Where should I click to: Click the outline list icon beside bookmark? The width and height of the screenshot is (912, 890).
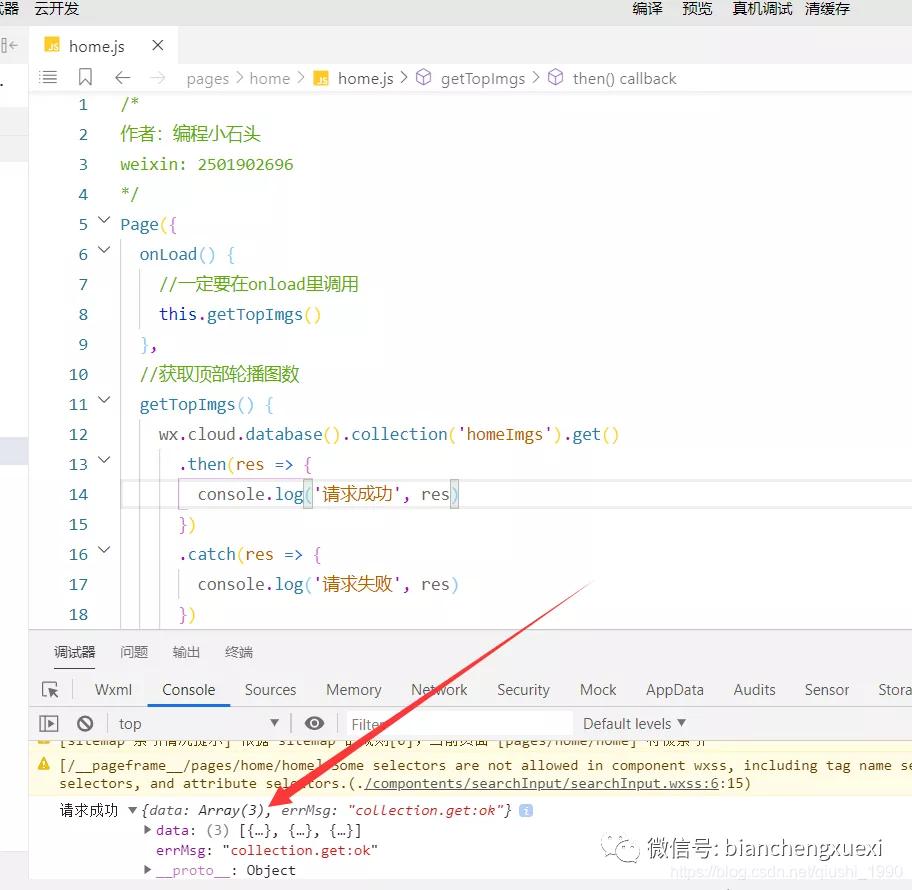point(48,78)
